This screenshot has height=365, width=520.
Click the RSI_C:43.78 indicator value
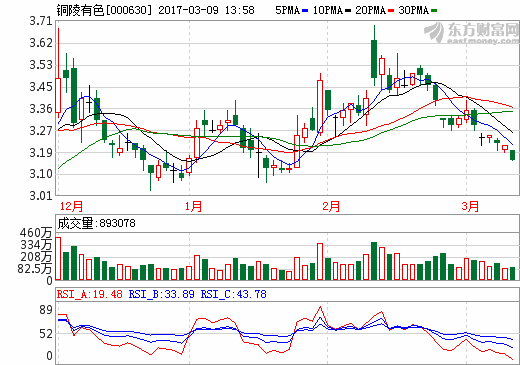point(233,294)
